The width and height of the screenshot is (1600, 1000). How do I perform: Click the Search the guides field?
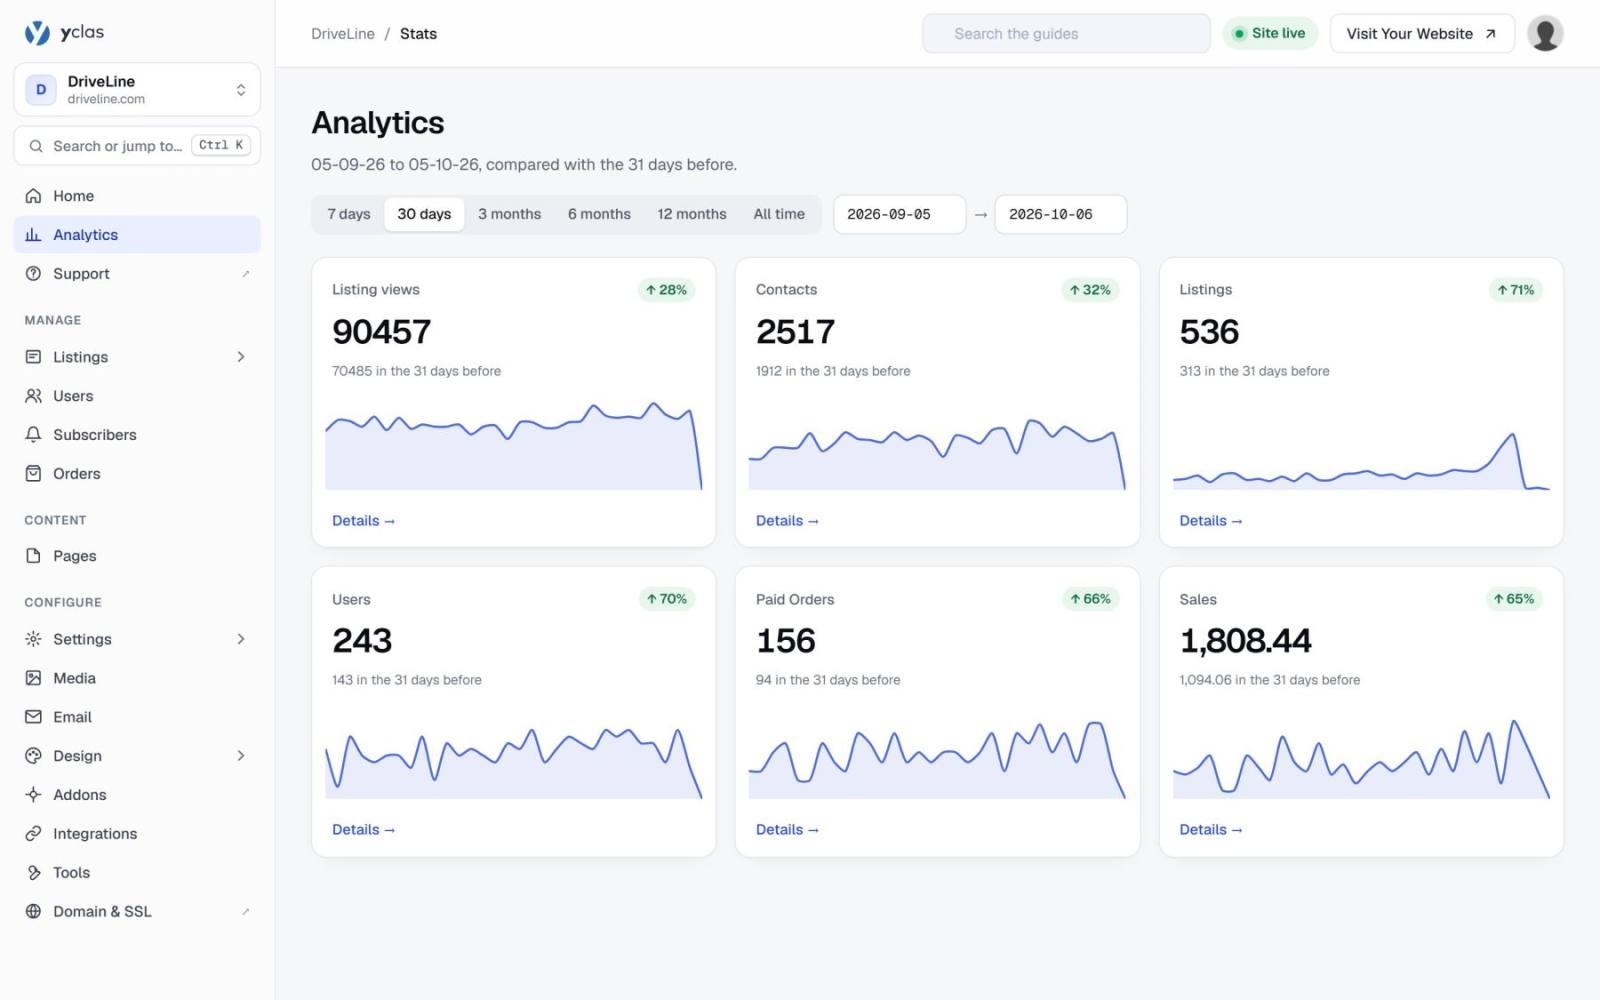pyautogui.click(x=1066, y=34)
